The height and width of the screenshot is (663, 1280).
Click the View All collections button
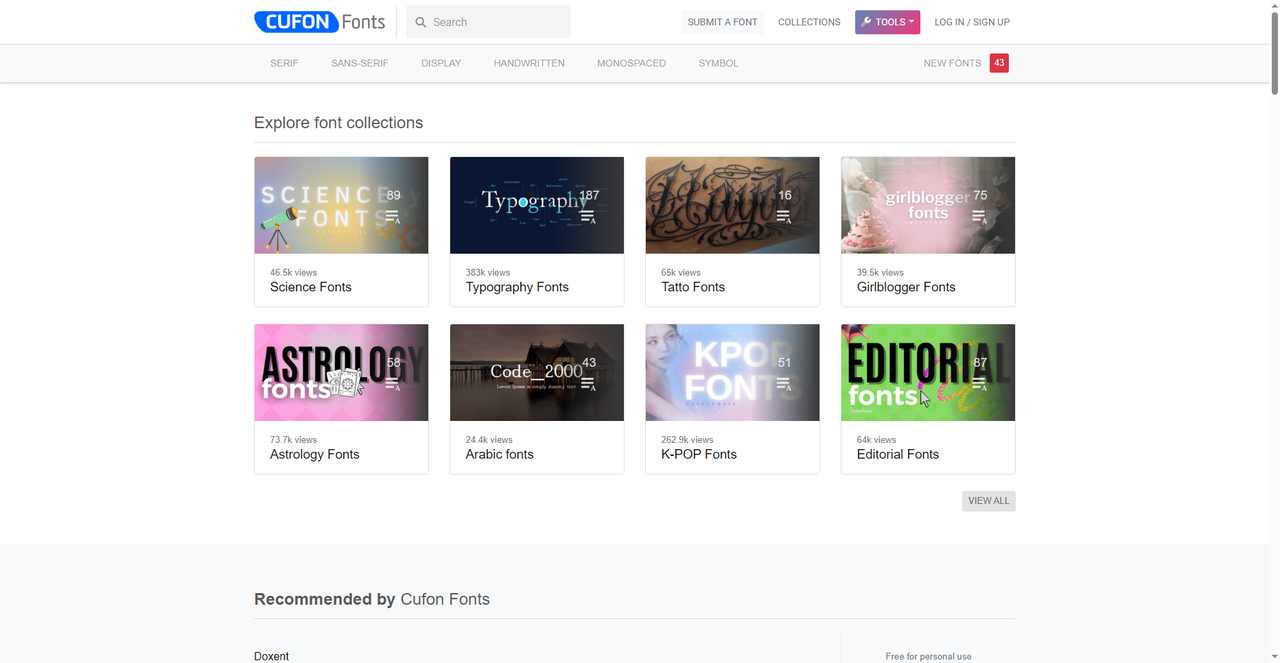pos(988,501)
